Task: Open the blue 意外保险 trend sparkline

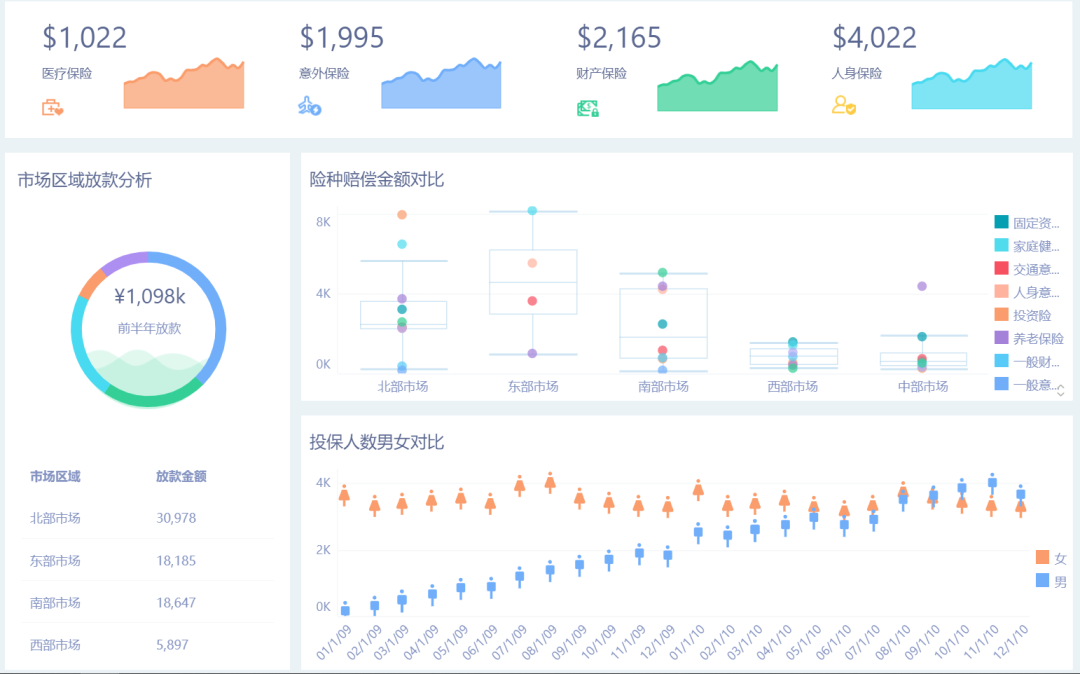Action: 441,88
